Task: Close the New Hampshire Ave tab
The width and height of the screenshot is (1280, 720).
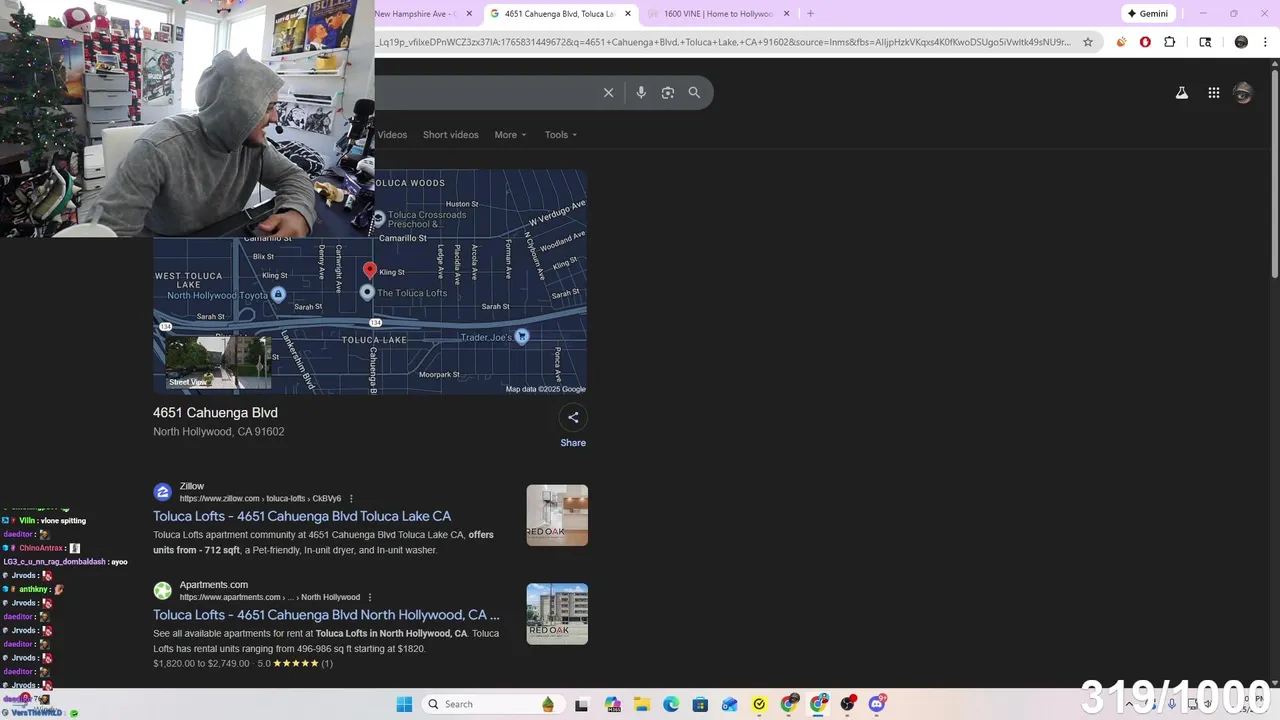Action: (x=469, y=14)
